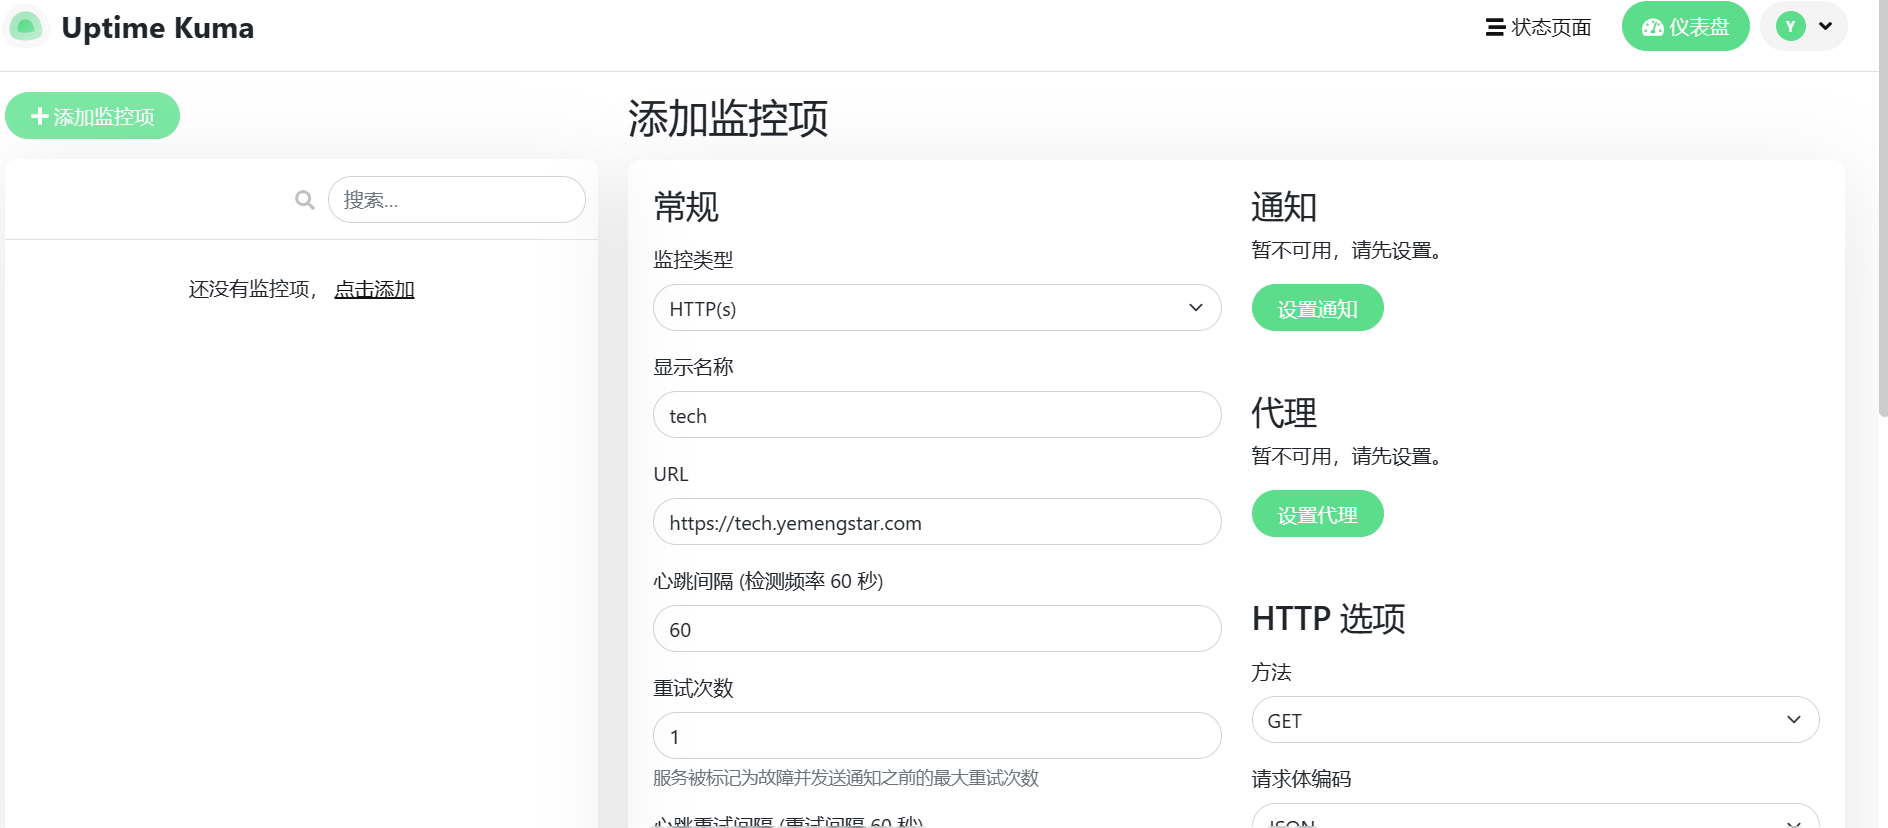This screenshot has height=828, width=1888.
Task: Click the 显示名称 field containing tech
Action: point(936,415)
